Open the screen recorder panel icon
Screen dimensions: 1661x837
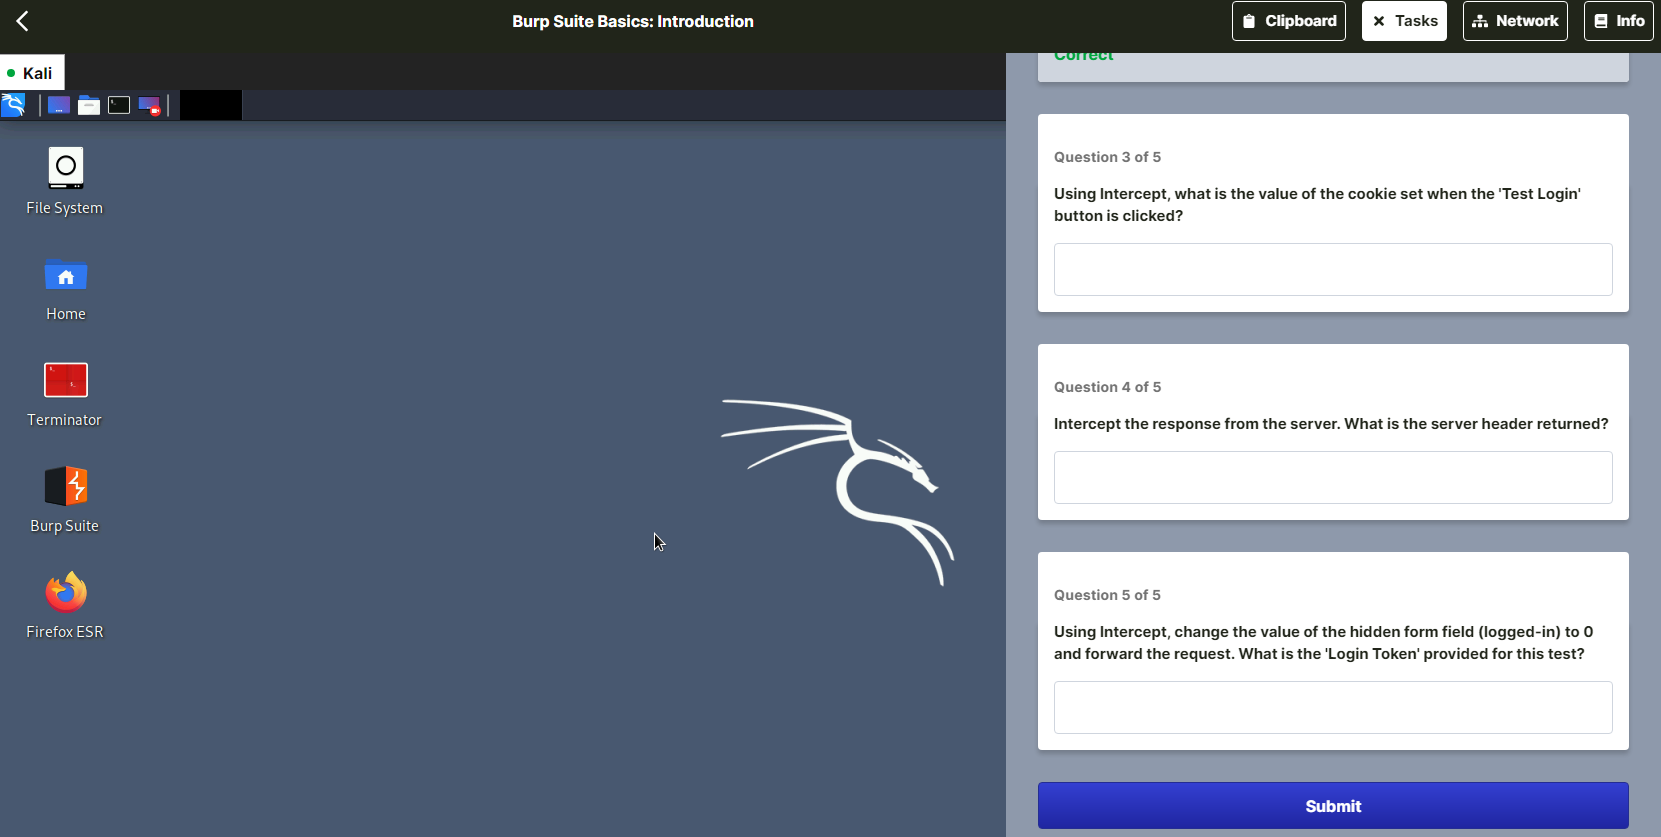click(x=149, y=105)
